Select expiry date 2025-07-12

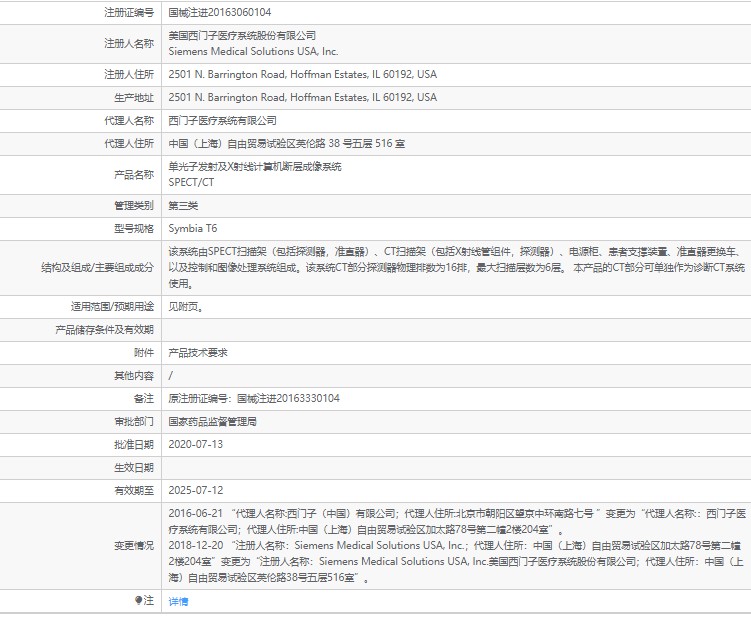point(195,490)
